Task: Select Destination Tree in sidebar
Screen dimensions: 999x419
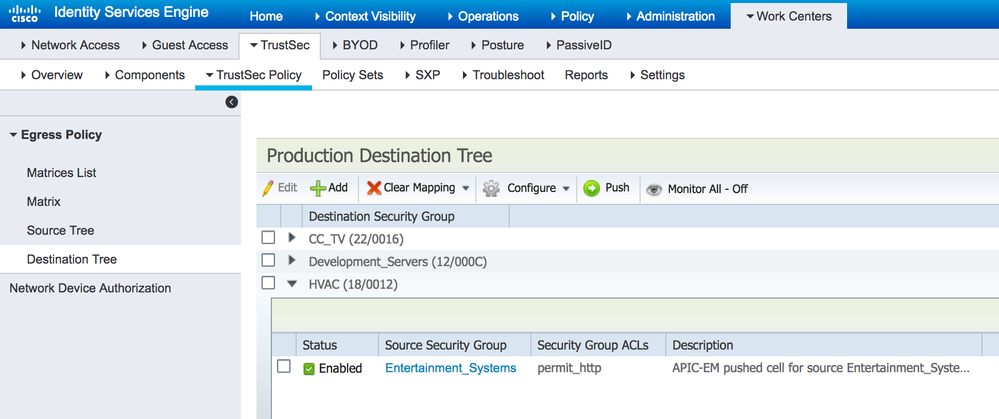Action: [72, 260]
